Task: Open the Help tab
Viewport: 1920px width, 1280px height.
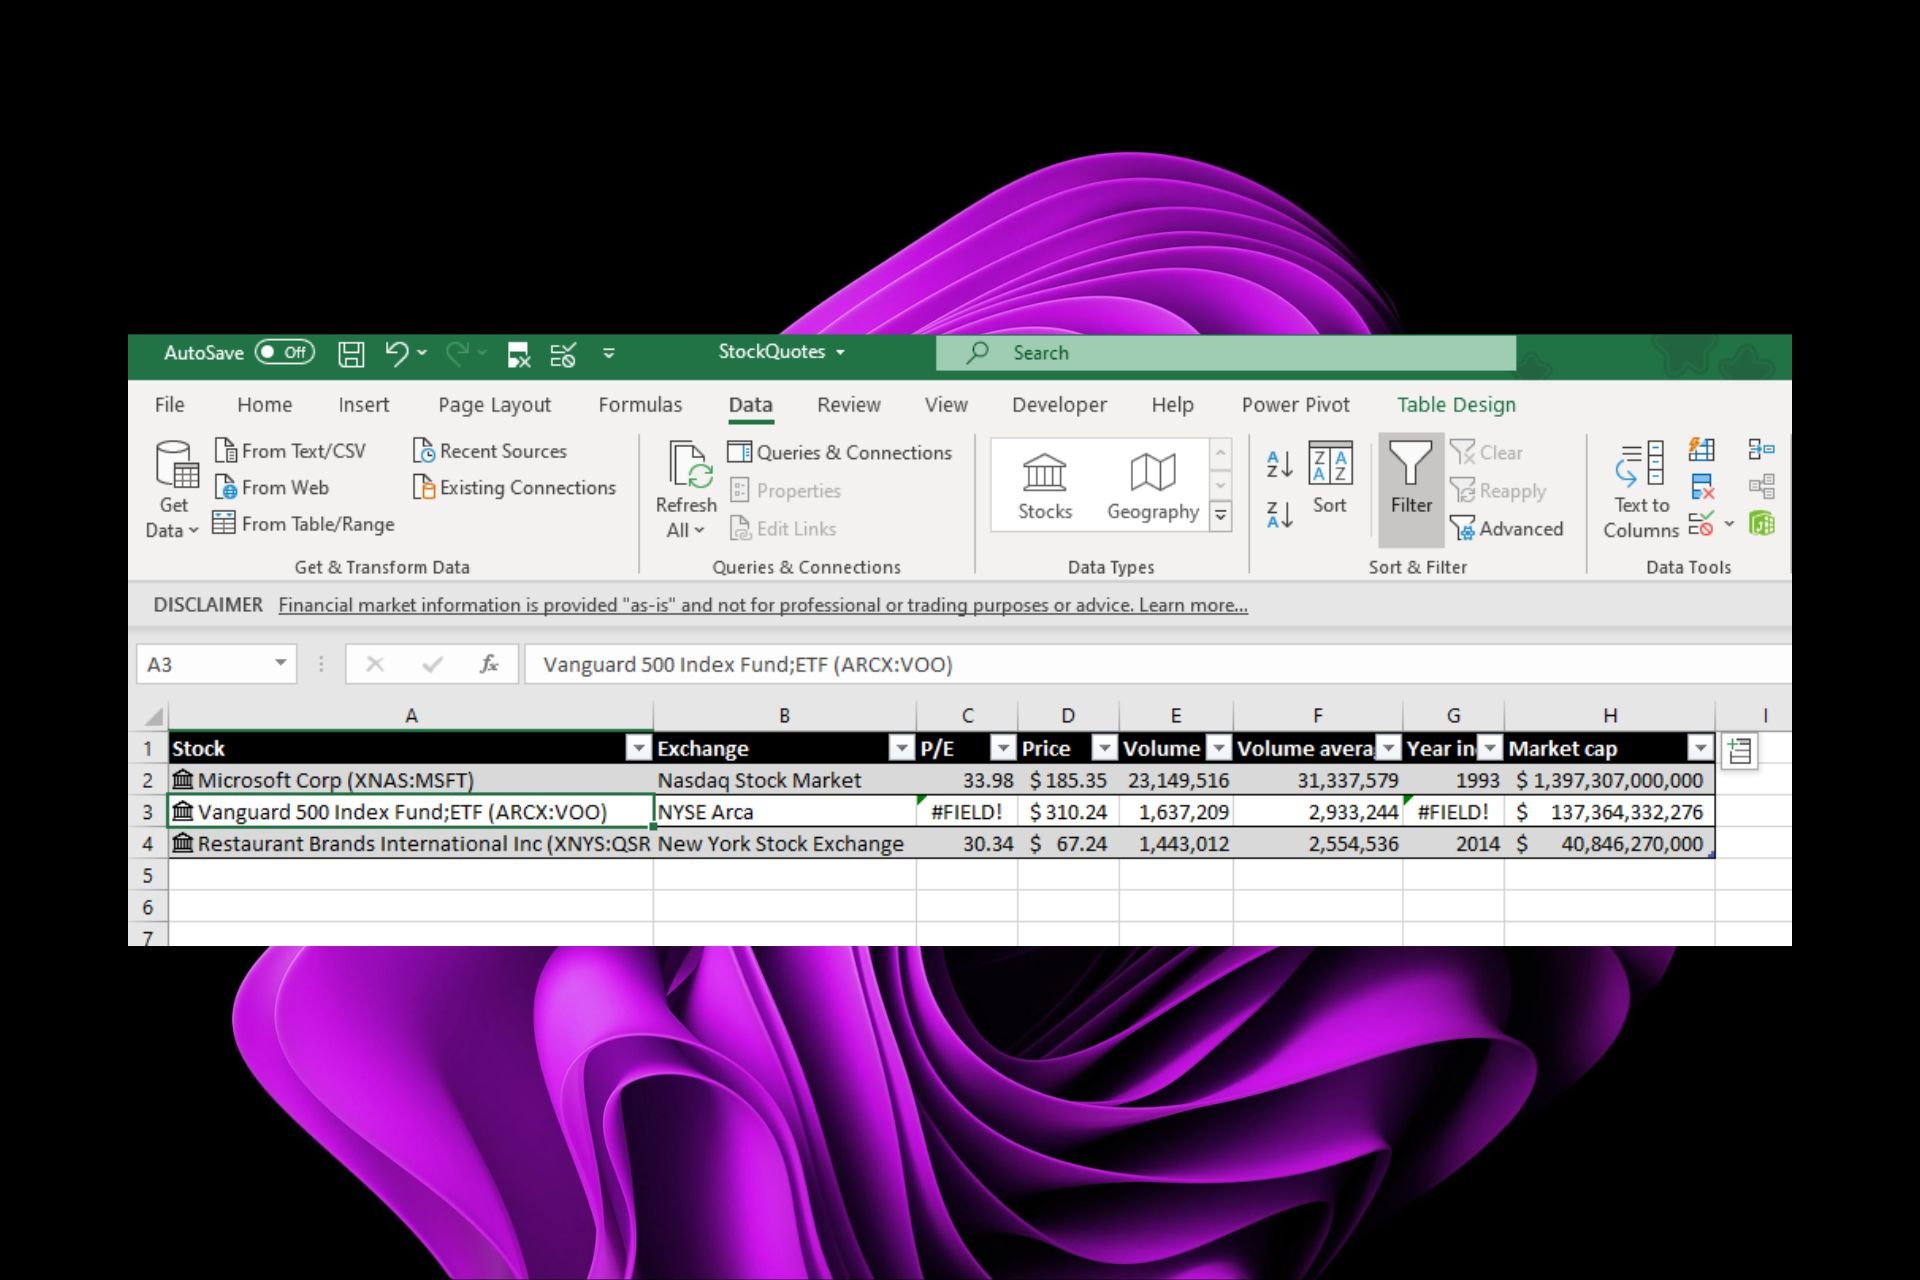Action: pos(1172,405)
